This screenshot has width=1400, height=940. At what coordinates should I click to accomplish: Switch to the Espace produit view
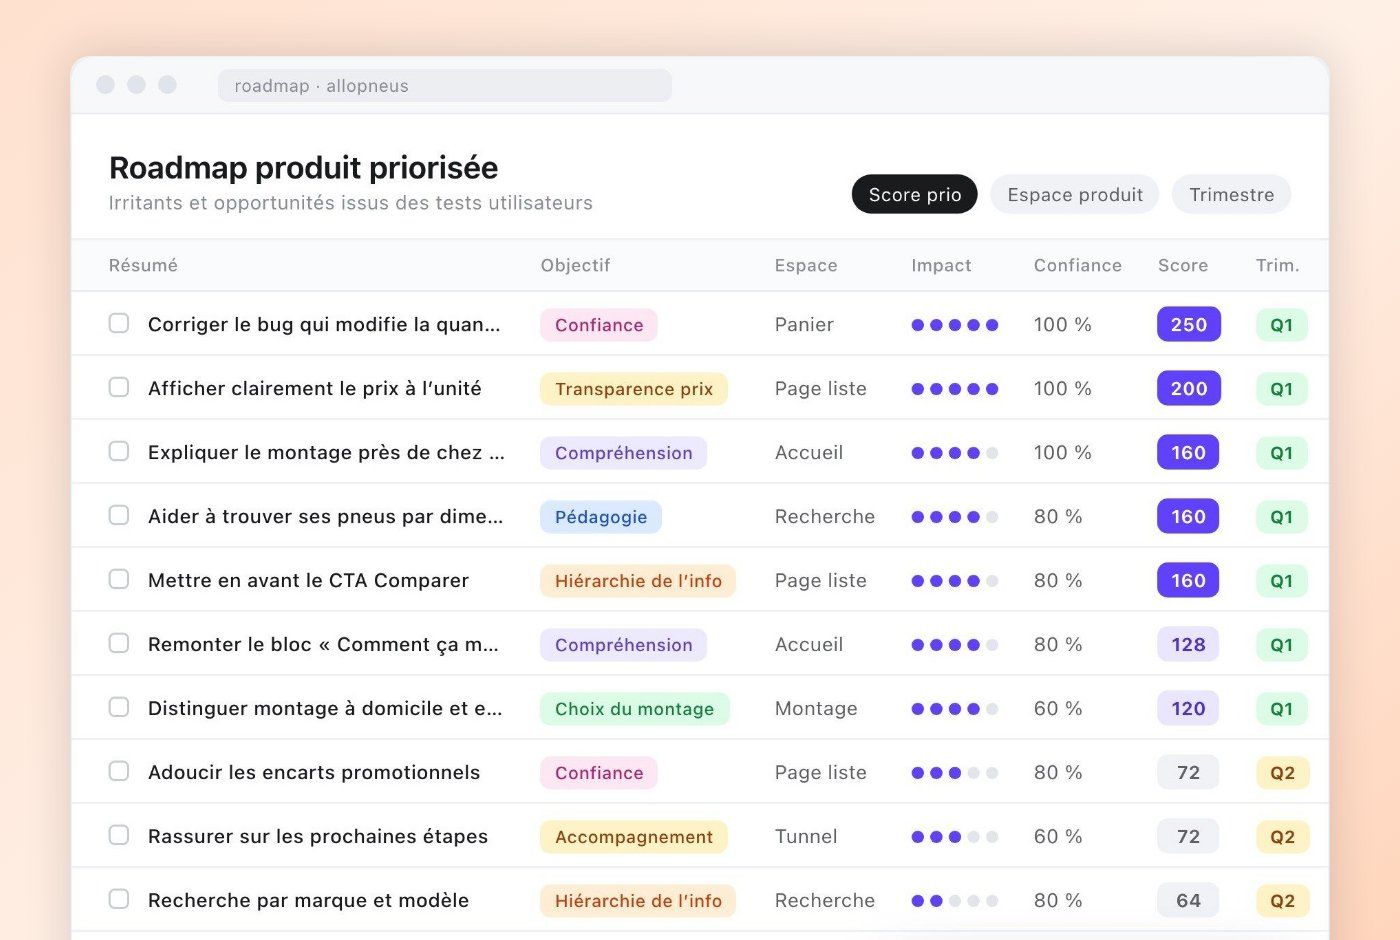click(1074, 194)
